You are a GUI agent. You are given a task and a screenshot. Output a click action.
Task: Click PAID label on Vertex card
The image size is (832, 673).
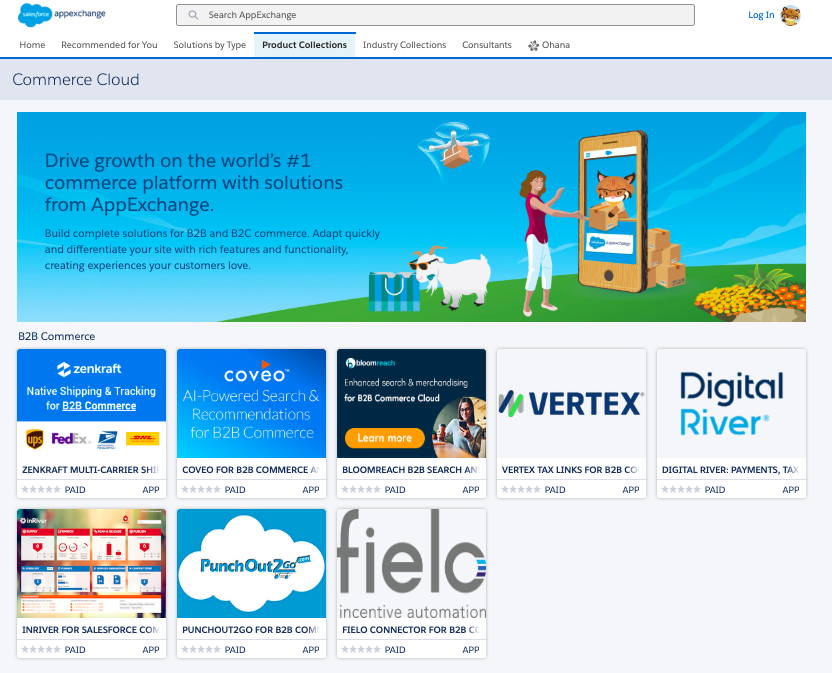click(554, 490)
